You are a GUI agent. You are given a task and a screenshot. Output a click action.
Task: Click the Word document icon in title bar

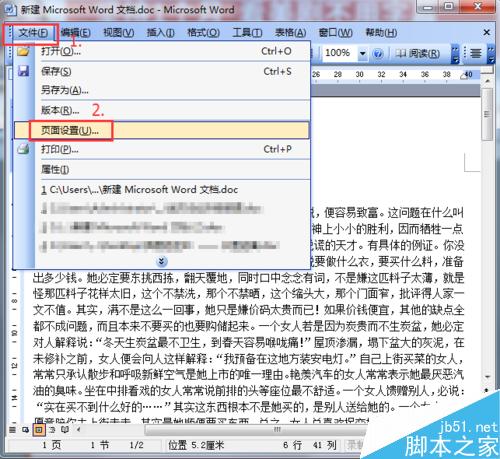click(11, 10)
